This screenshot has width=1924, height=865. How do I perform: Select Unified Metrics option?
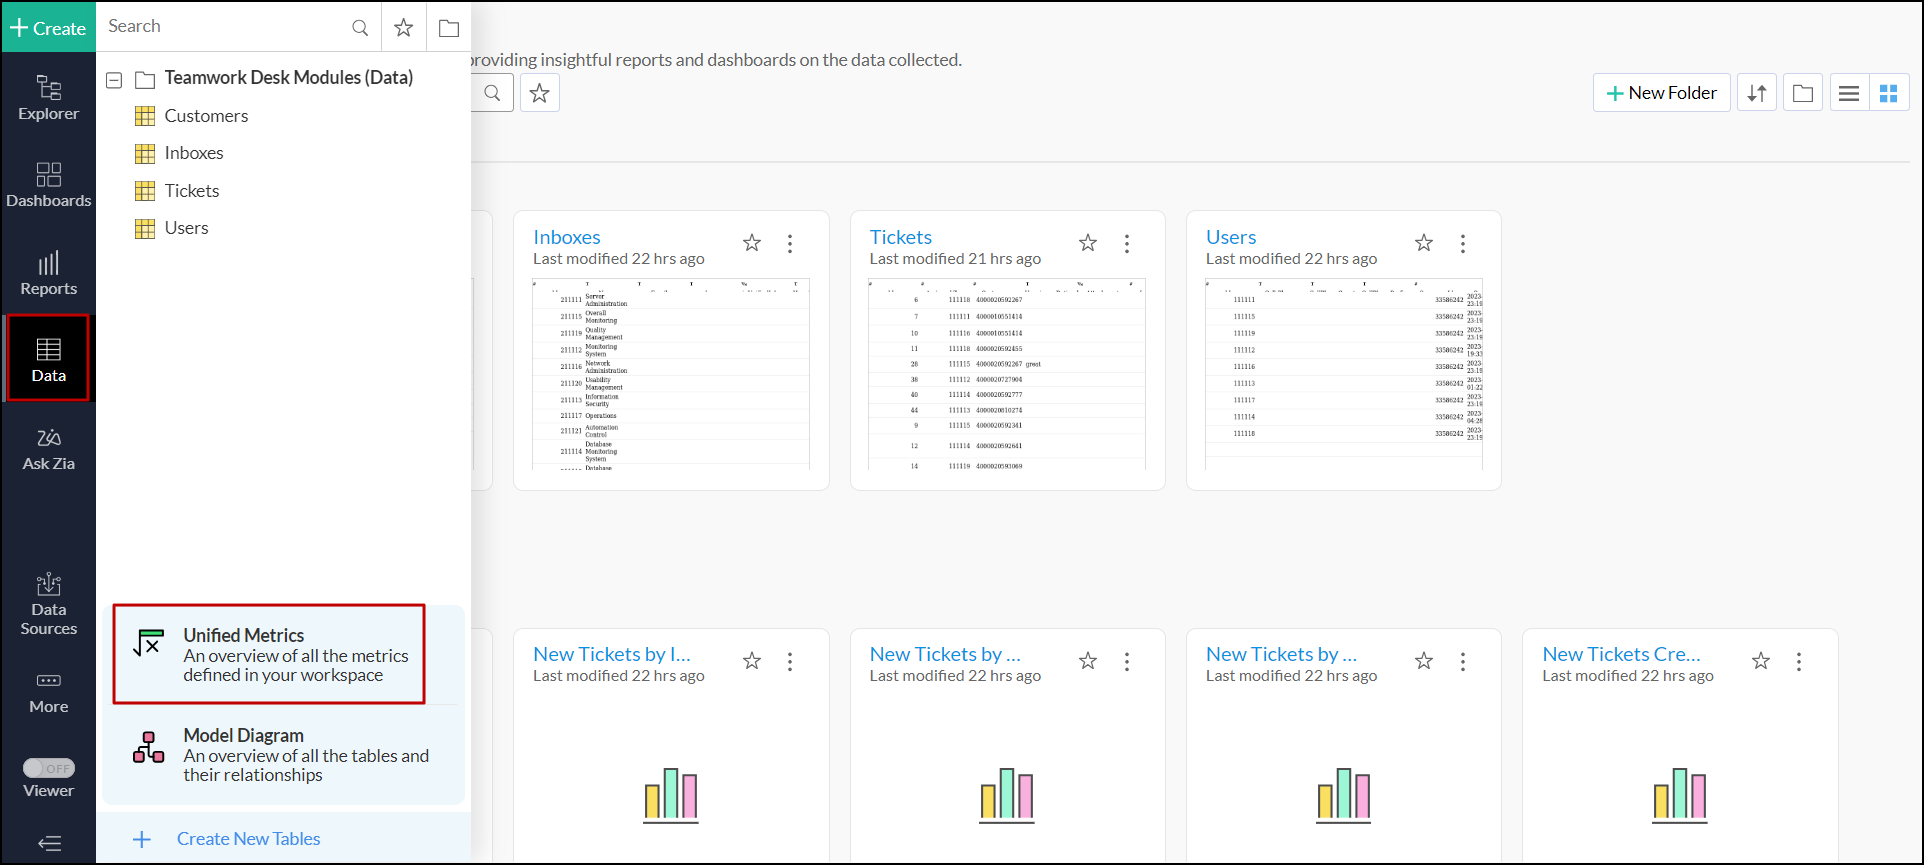[x=269, y=654]
